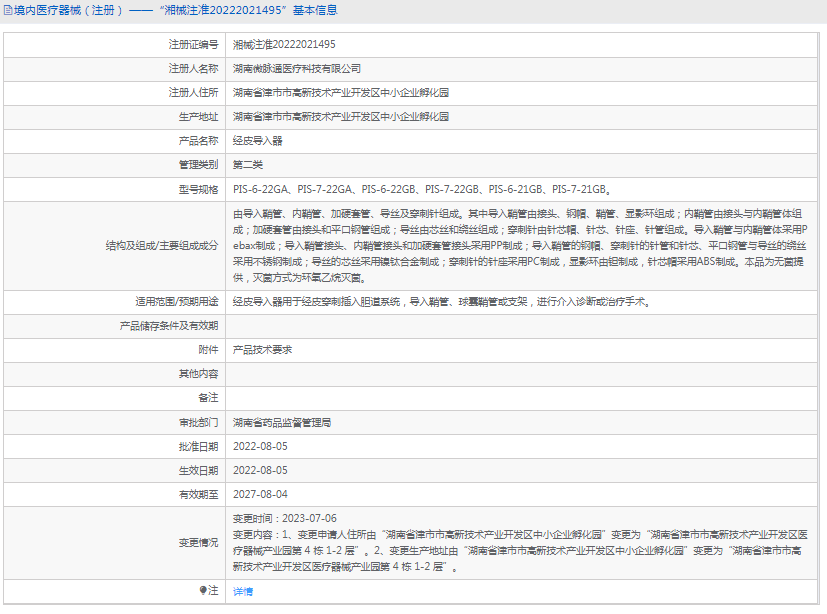Click the document icon before 境内医疗器械 title
The image size is (827, 614).
[x=8, y=10]
